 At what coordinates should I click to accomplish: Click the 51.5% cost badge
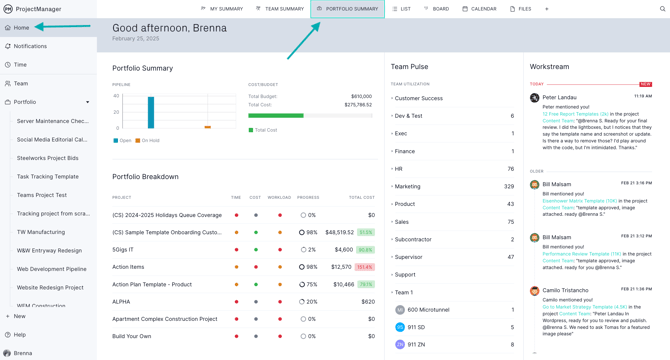pyautogui.click(x=365, y=232)
